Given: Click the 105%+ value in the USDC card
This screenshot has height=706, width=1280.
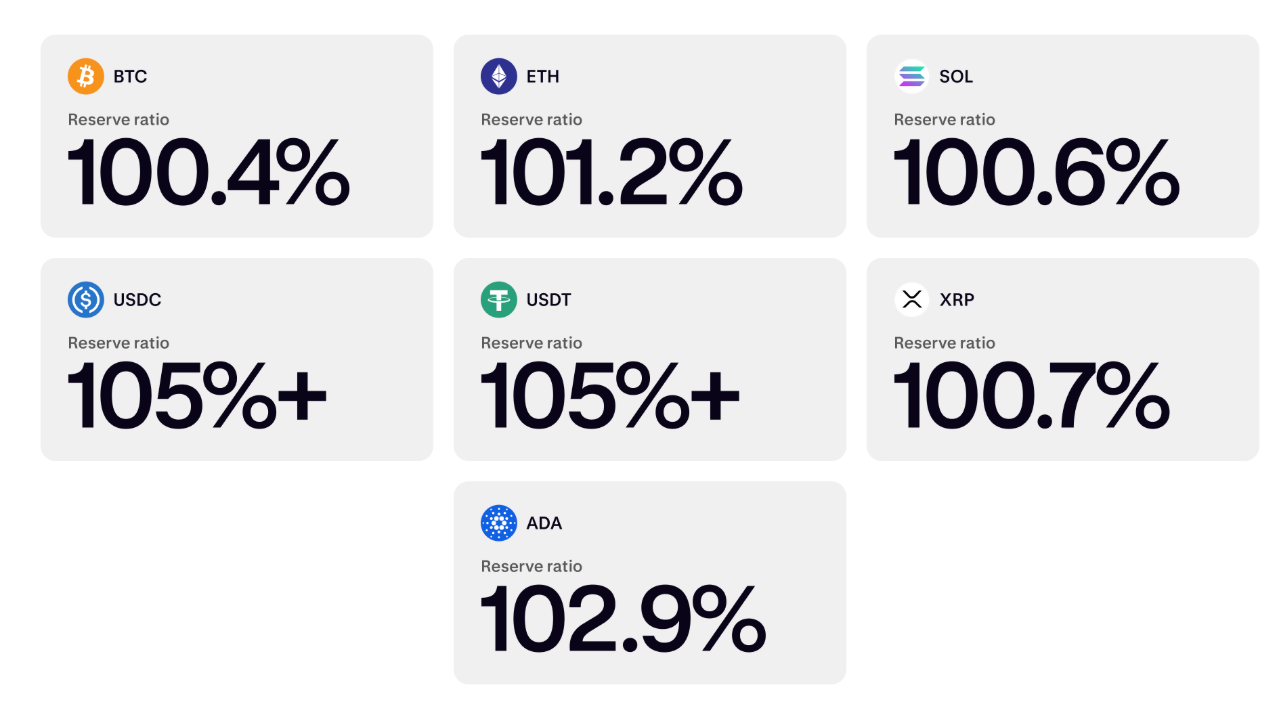Looking at the screenshot, I should [197, 395].
